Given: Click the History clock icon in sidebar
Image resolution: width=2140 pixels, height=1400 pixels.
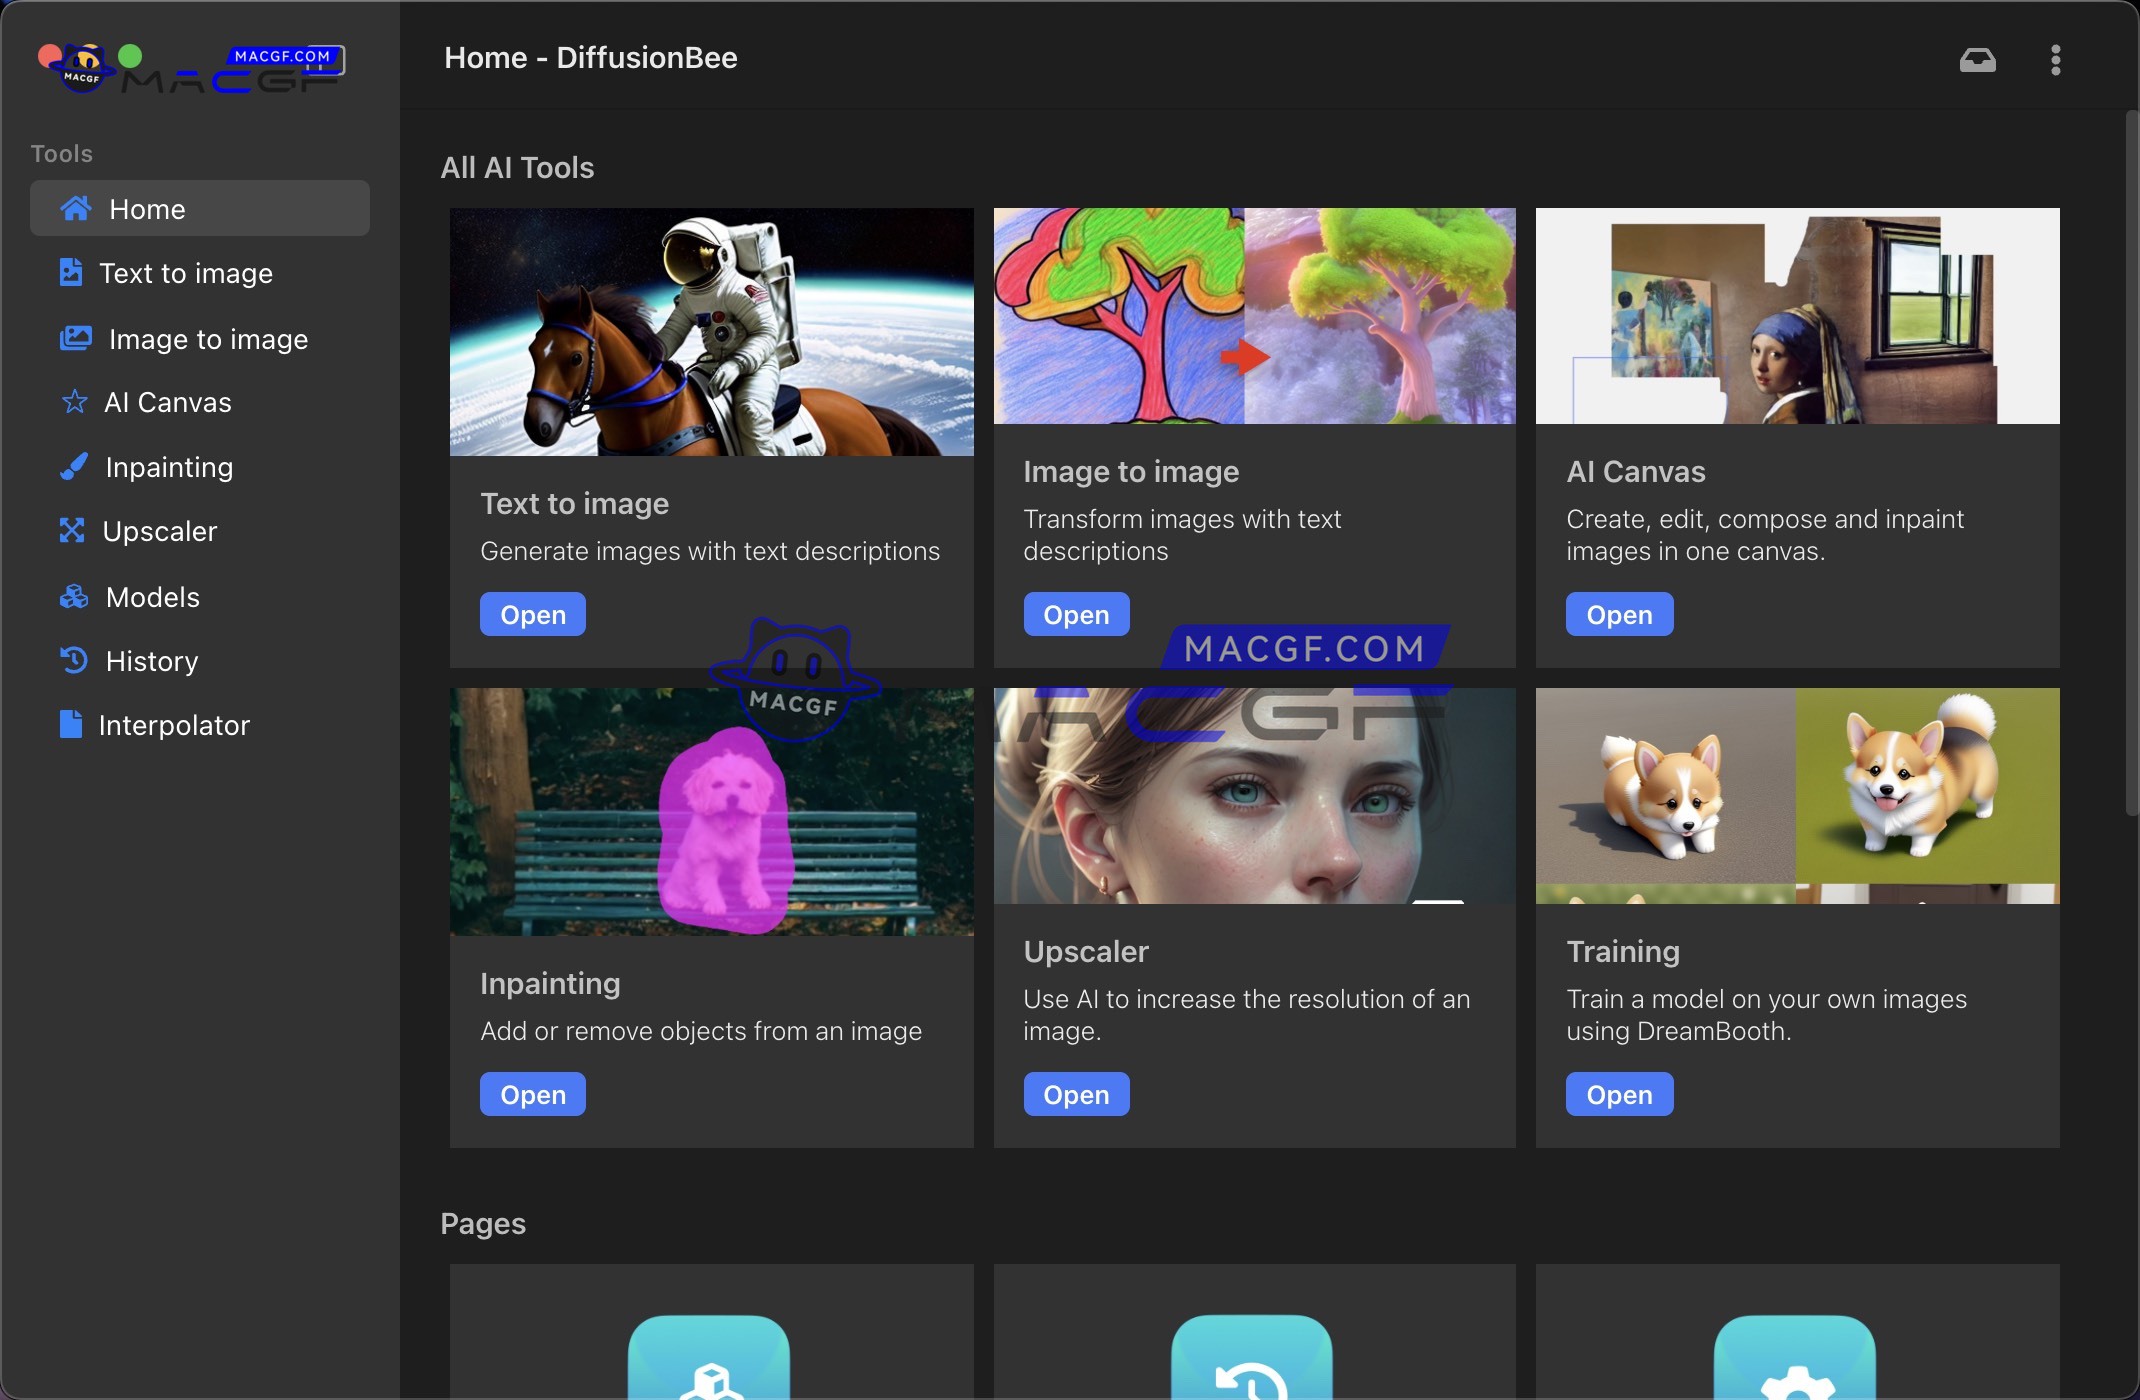Looking at the screenshot, I should pos(74,661).
